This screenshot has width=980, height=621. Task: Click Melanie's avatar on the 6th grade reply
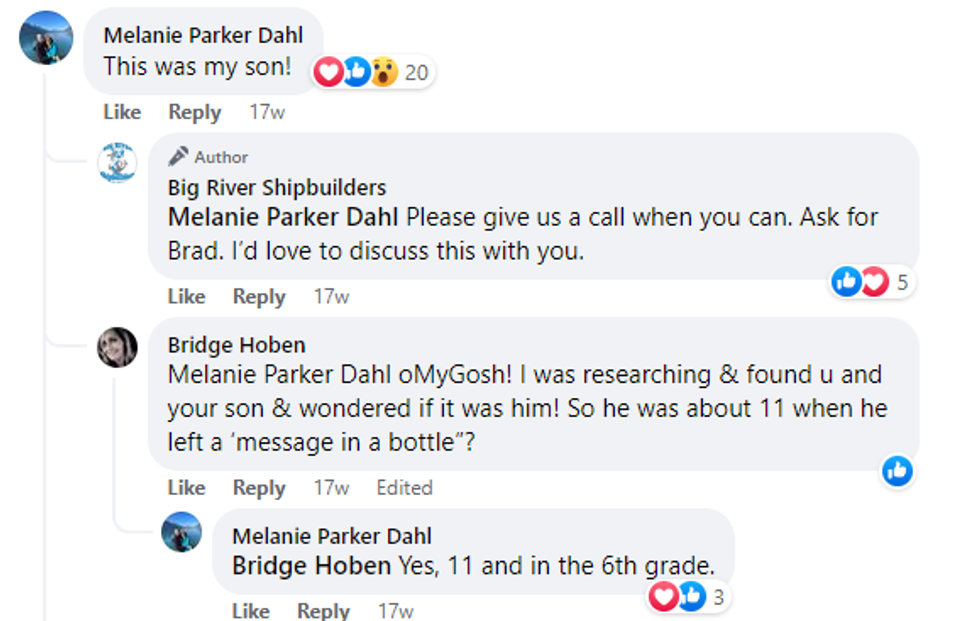pos(181,532)
